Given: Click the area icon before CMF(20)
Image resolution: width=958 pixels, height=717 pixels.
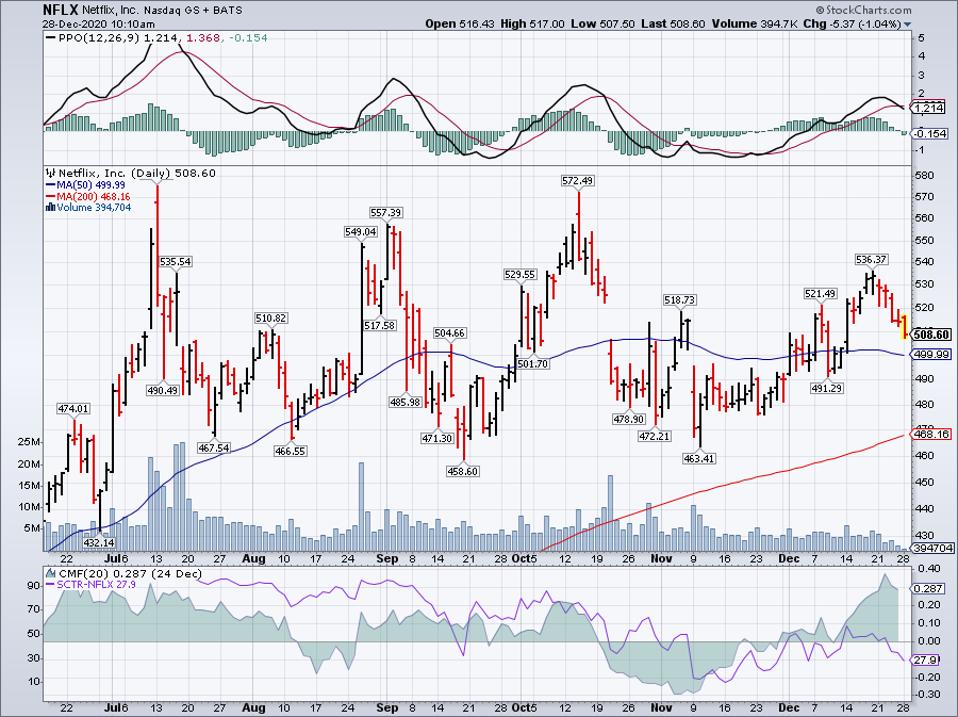Looking at the screenshot, I should coord(49,574).
